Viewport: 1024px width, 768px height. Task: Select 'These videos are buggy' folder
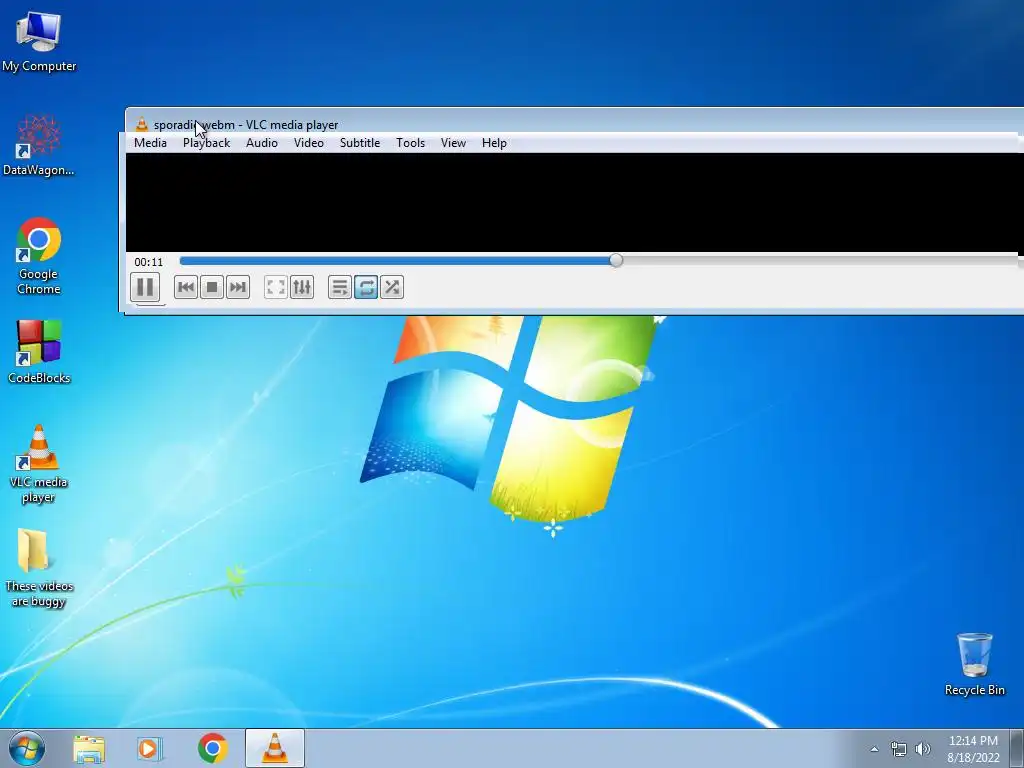pos(39,568)
